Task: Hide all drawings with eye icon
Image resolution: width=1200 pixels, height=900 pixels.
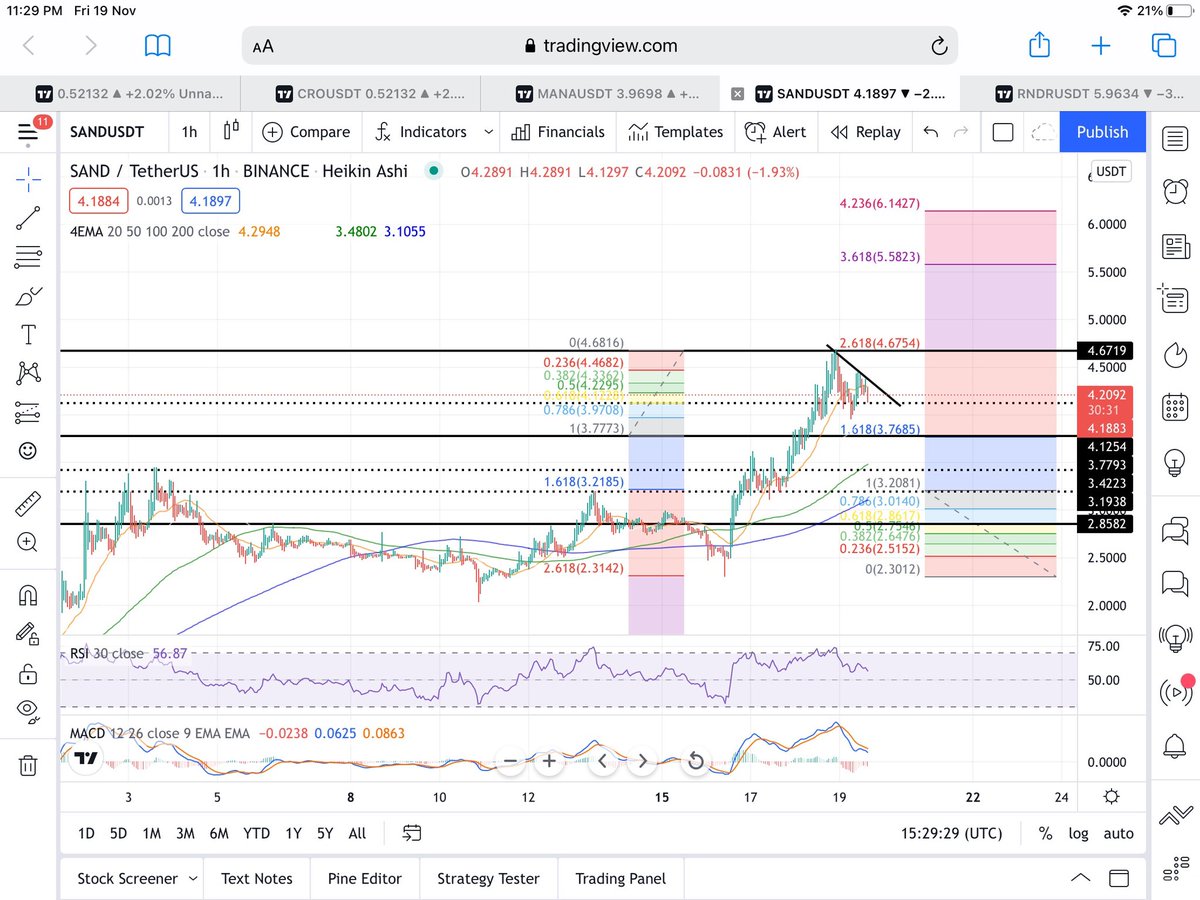Action: 28,711
